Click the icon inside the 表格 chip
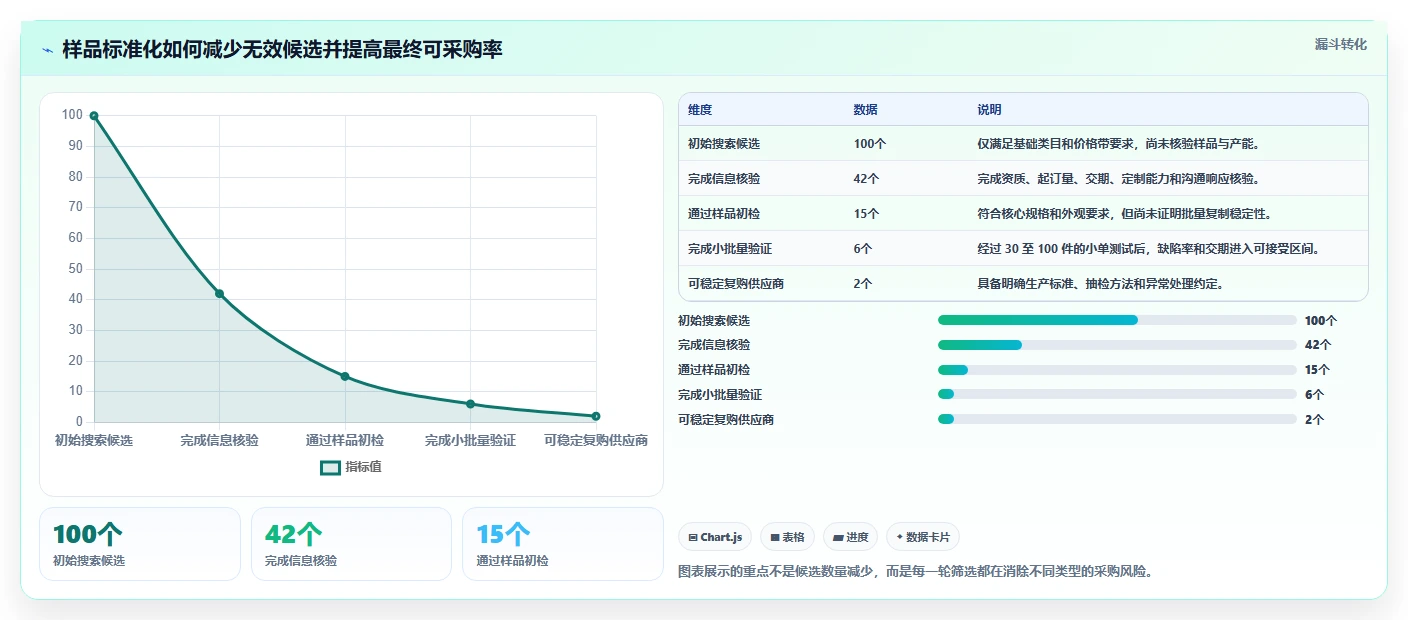1408x620 pixels. [775, 537]
